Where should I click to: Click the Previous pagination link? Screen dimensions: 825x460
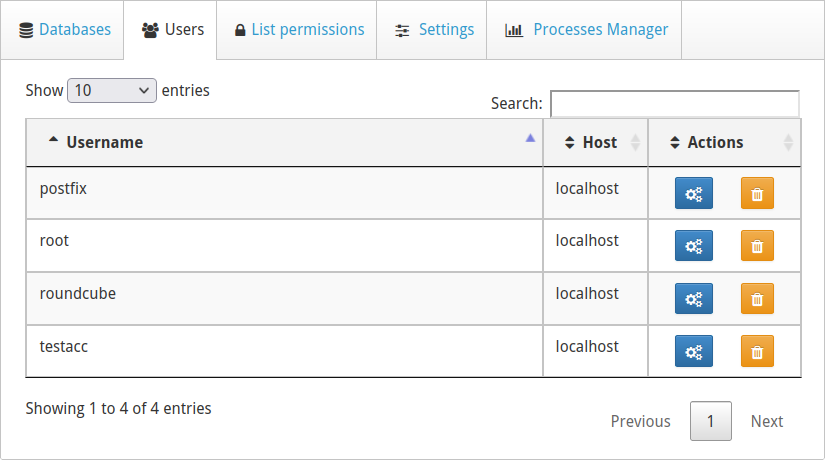pyautogui.click(x=640, y=421)
